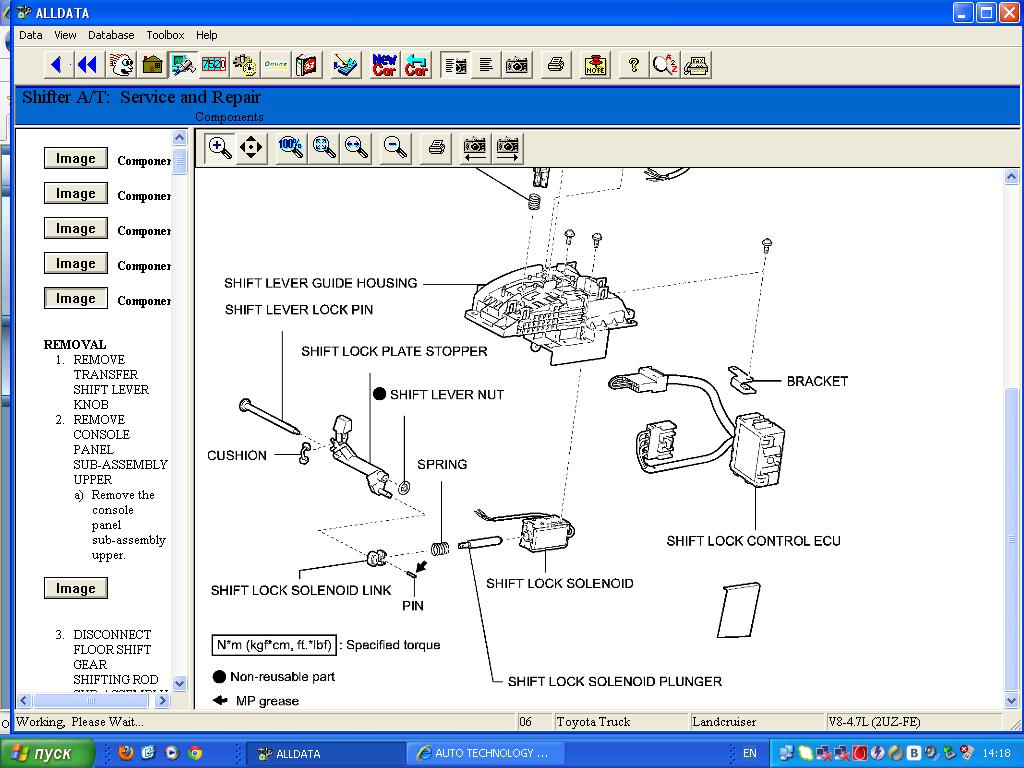Toggle the text-with-image view icon

[455, 65]
